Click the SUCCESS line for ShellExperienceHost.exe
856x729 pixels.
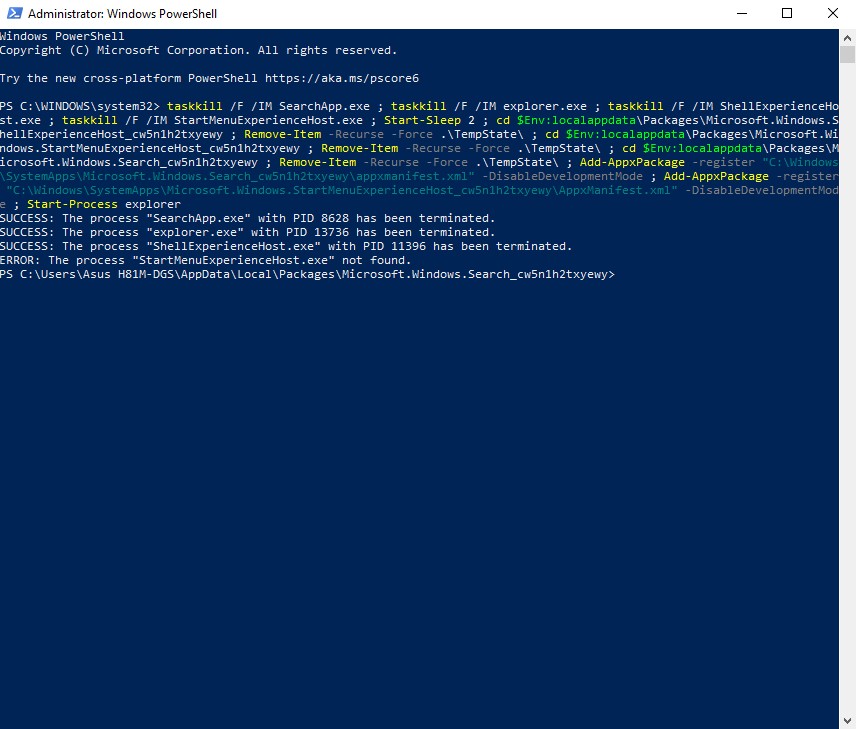click(286, 246)
